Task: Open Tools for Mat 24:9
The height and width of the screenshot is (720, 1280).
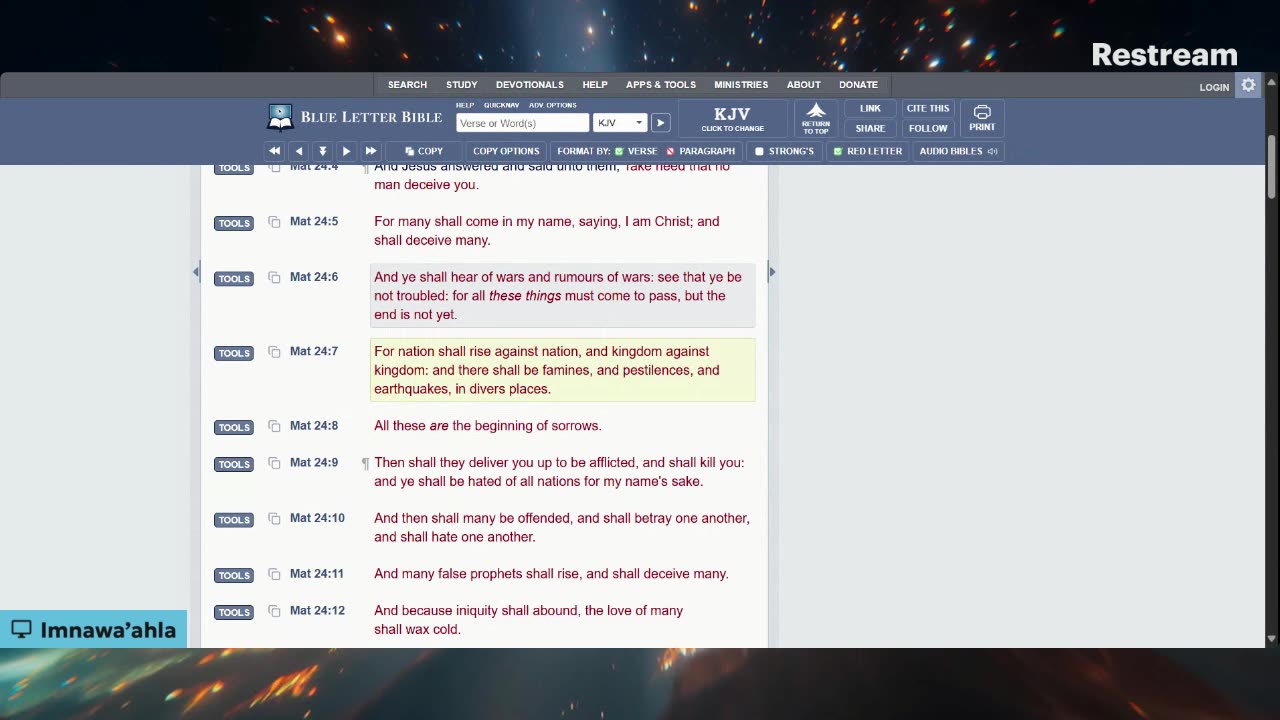Action: coord(234,464)
